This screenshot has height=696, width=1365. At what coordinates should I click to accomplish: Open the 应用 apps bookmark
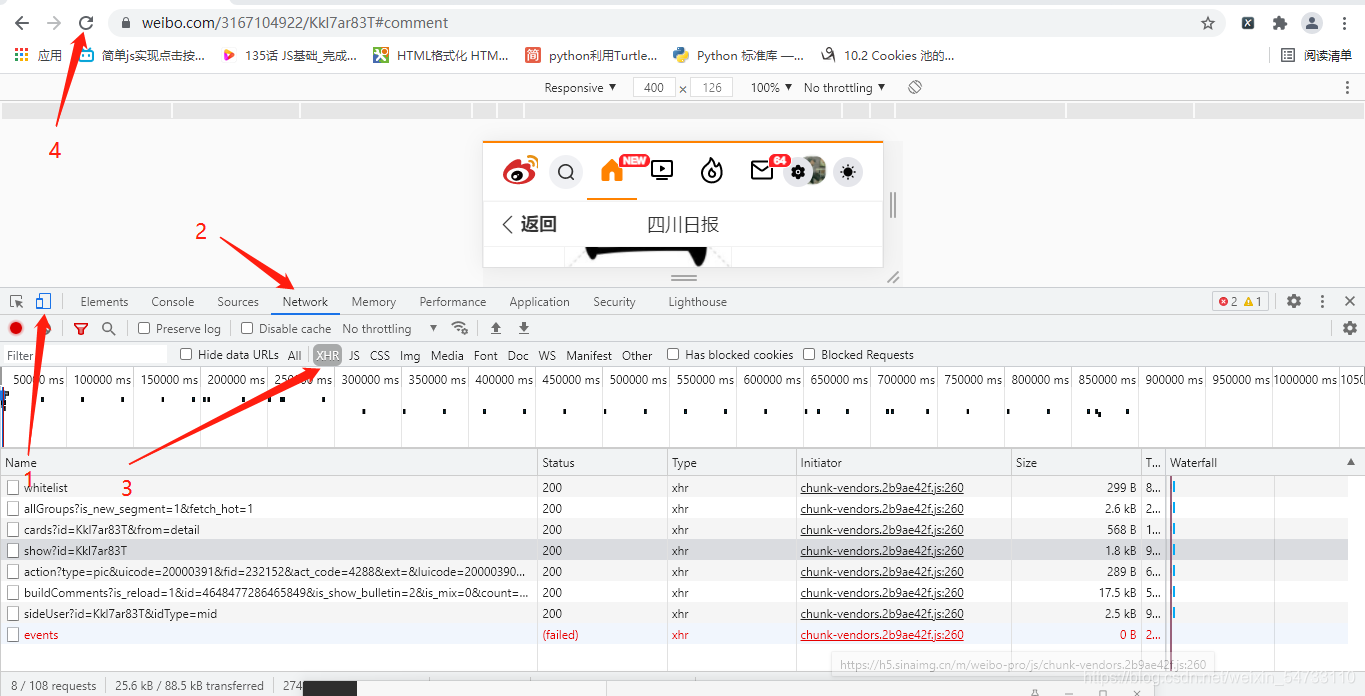click(x=39, y=55)
